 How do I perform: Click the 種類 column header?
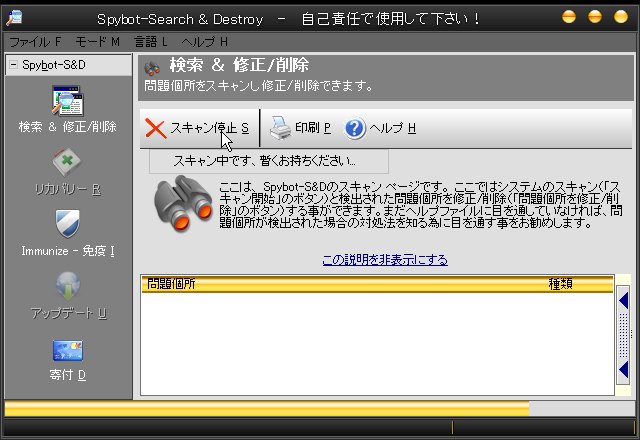pos(560,284)
